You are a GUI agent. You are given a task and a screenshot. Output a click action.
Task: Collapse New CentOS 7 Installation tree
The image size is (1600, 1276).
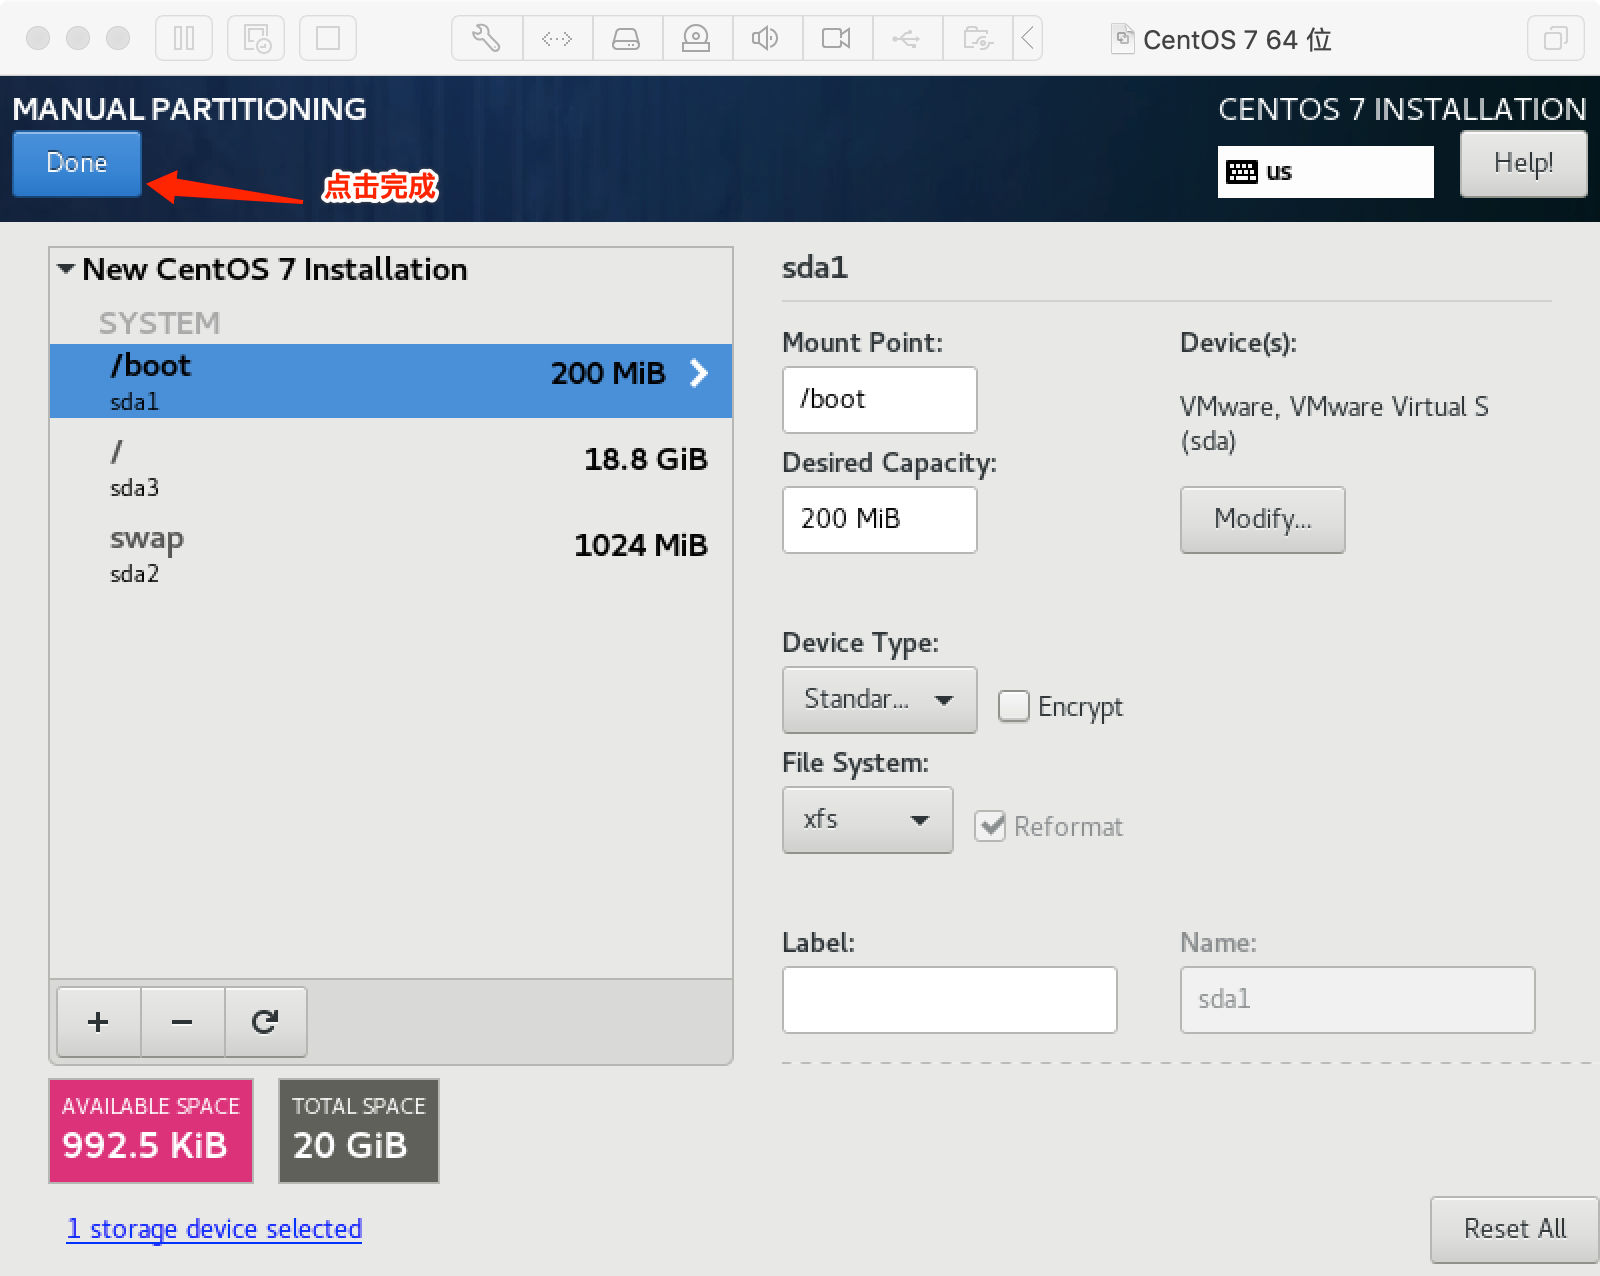point(66,269)
